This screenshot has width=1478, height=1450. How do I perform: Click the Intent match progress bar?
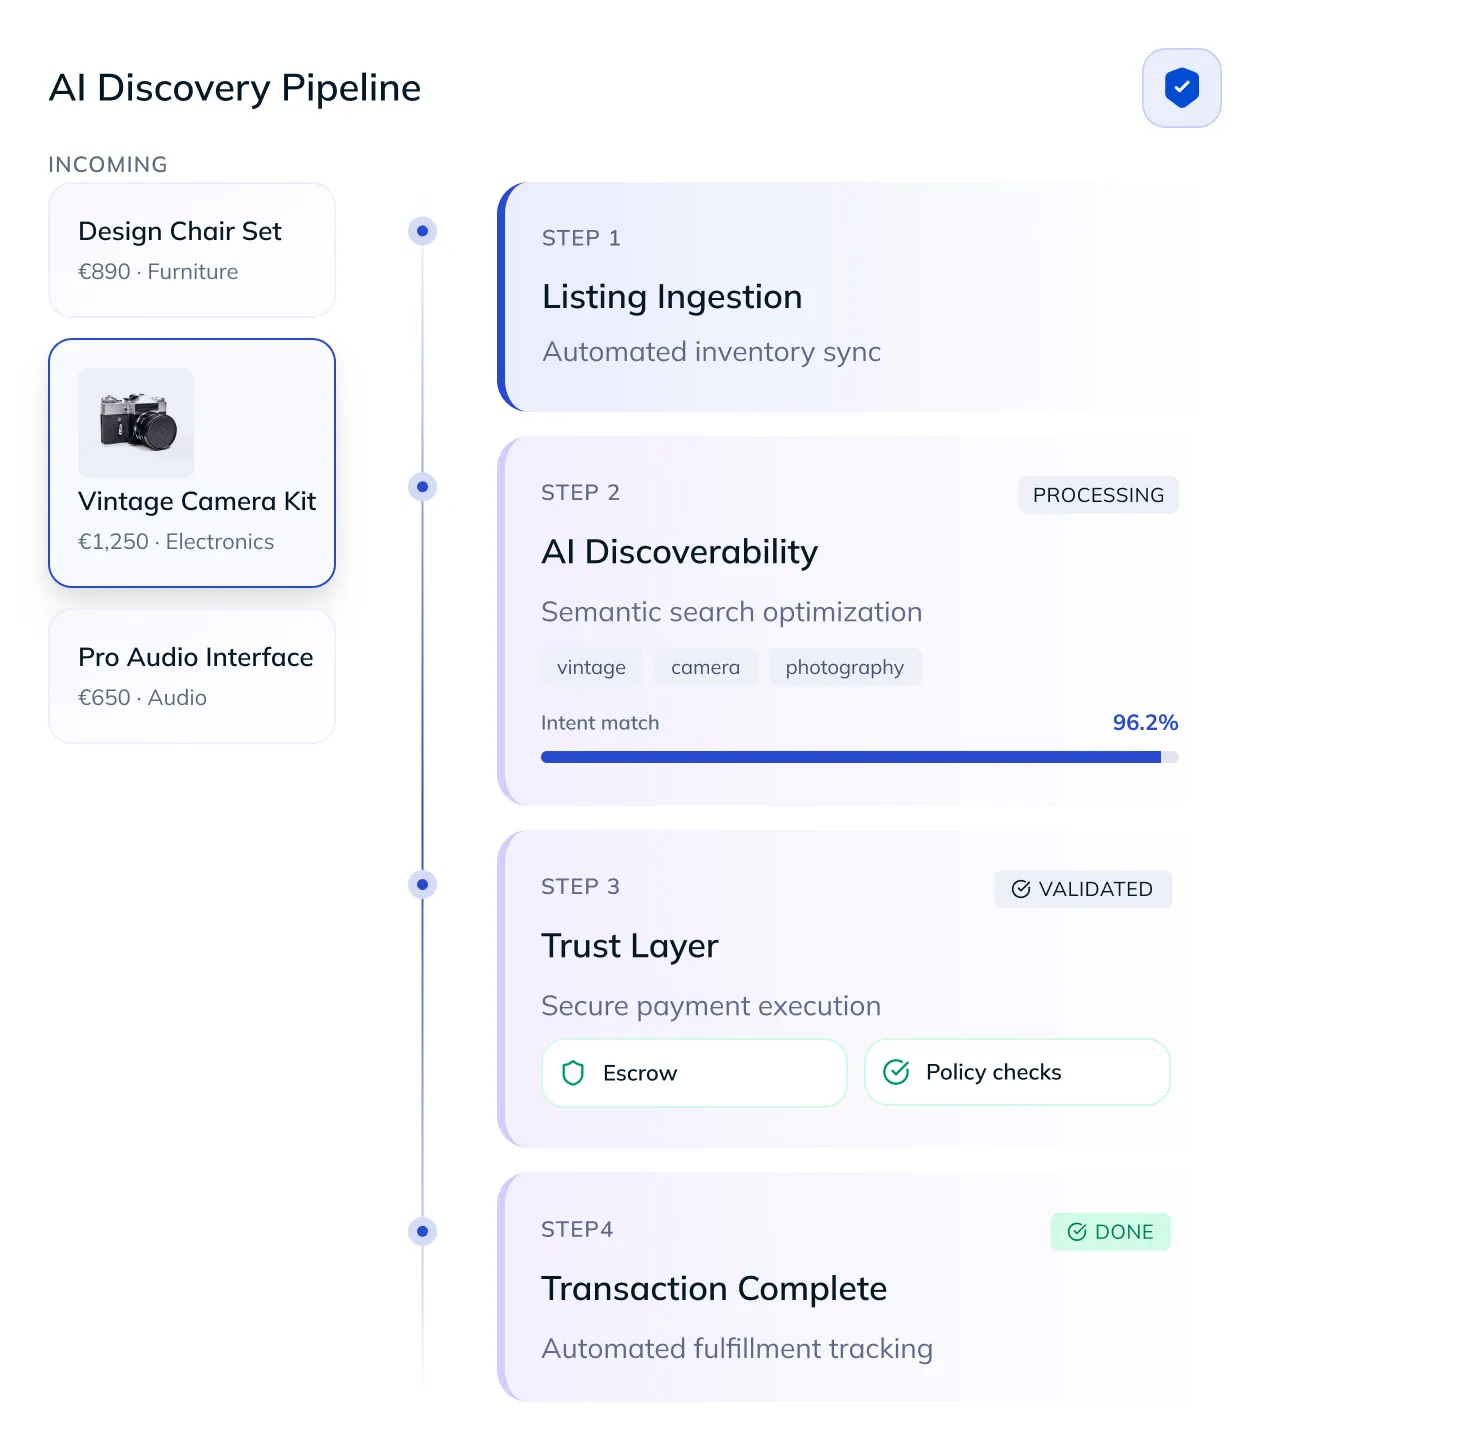(x=860, y=757)
